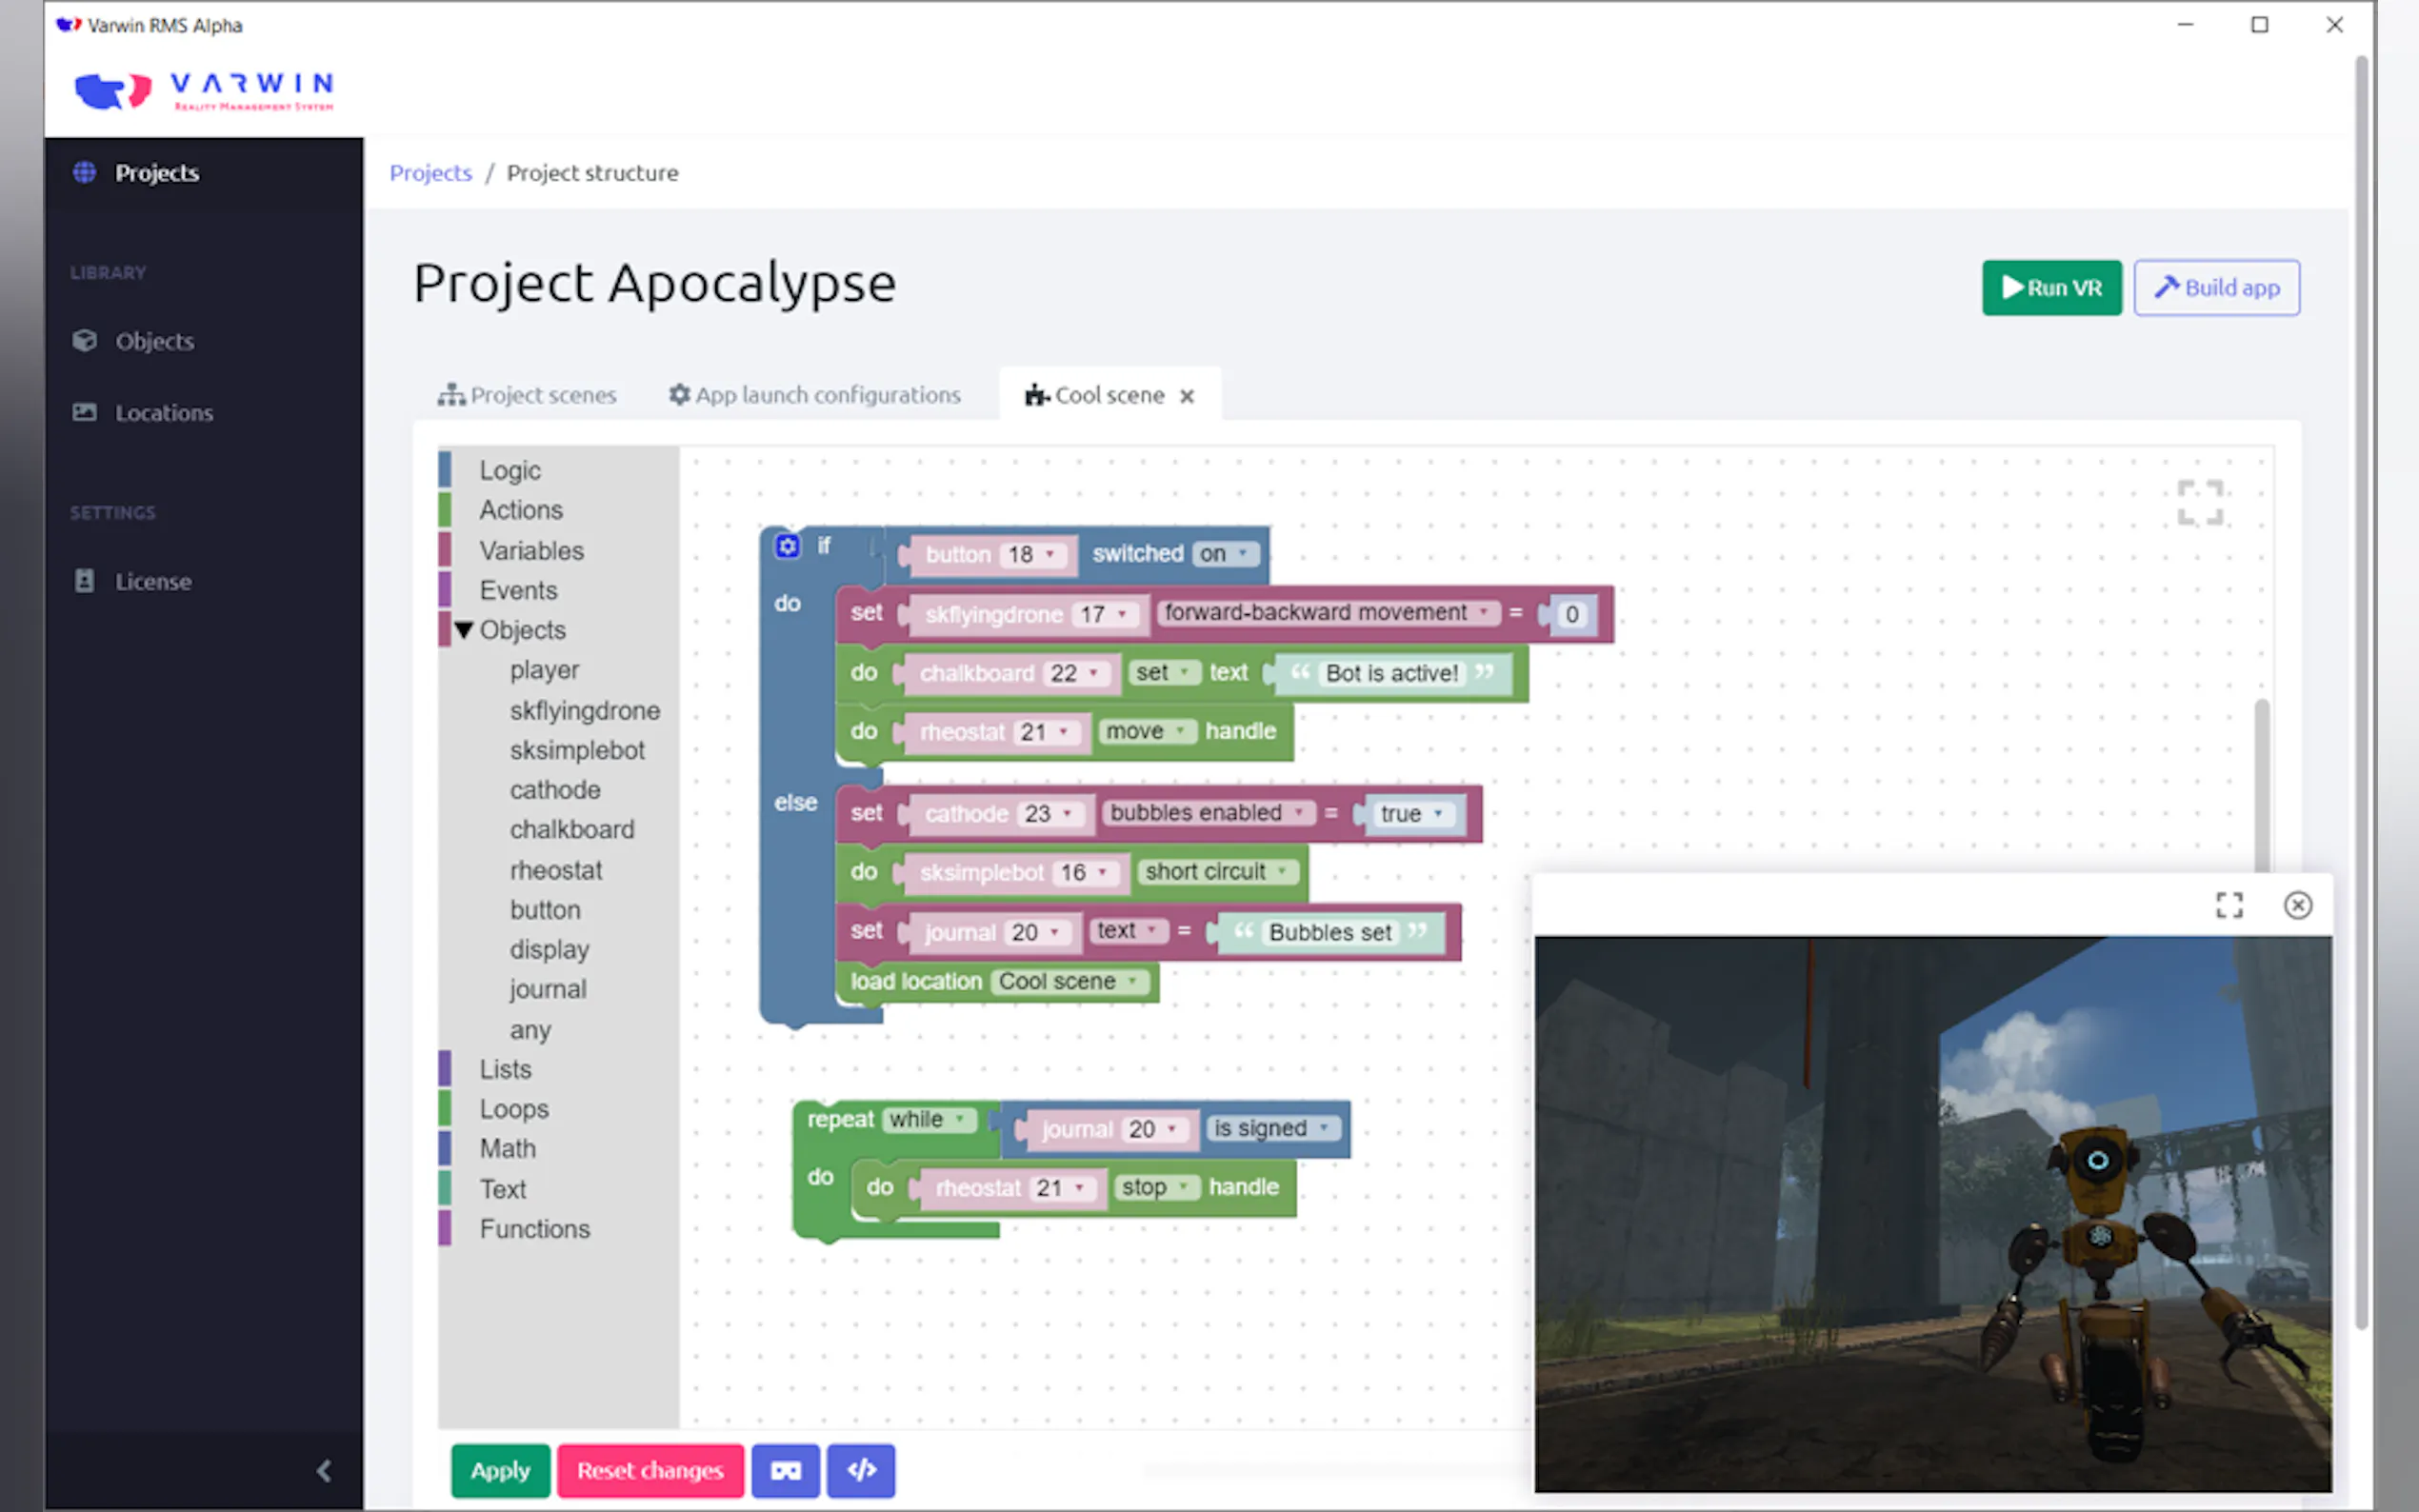Click the if block gear mutator icon

[787, 546]
